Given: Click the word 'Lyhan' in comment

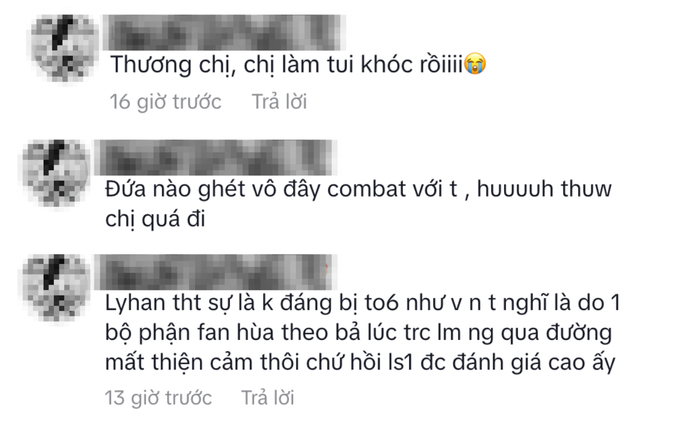Looking at the screenshot, I should tap(136, 303).
